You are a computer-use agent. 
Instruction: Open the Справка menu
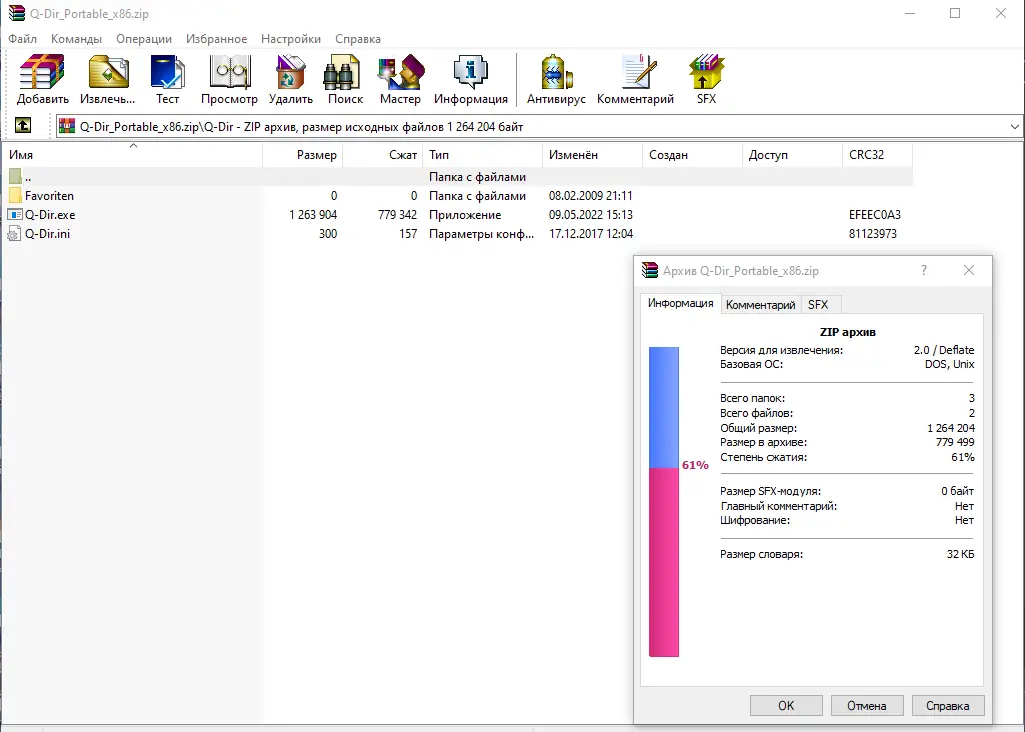(x=358, y=39)
